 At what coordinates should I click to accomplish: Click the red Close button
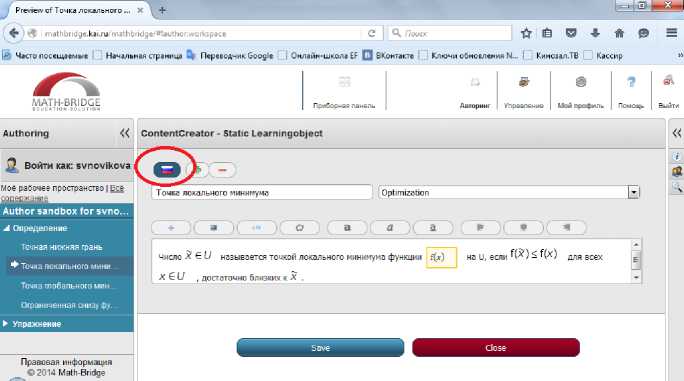[496, 348]
